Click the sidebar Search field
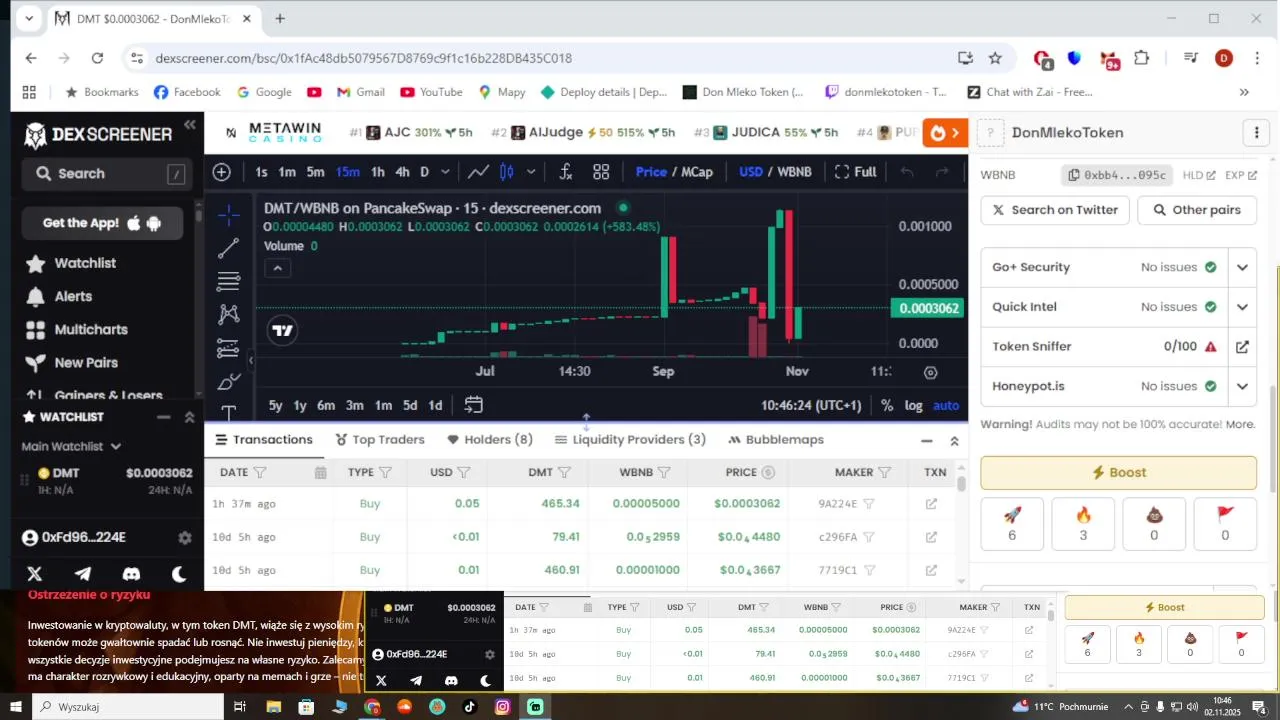This screenshot has height=720, width=1280. coord(107,173)
